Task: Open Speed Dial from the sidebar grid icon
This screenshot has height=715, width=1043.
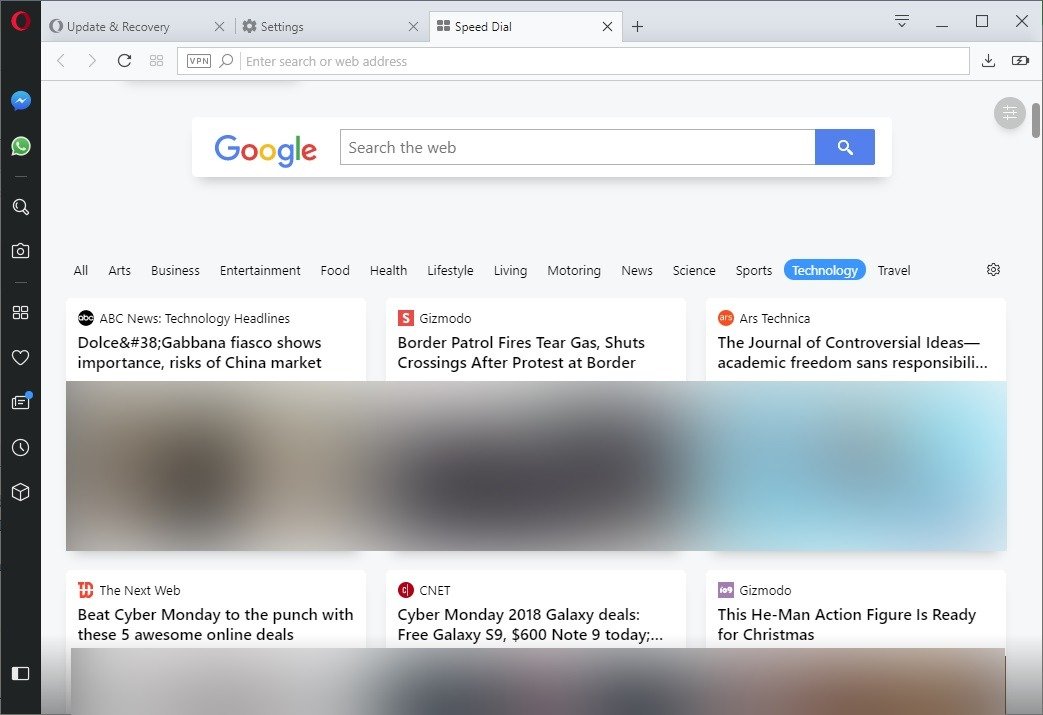Action: tap(21, 313)
